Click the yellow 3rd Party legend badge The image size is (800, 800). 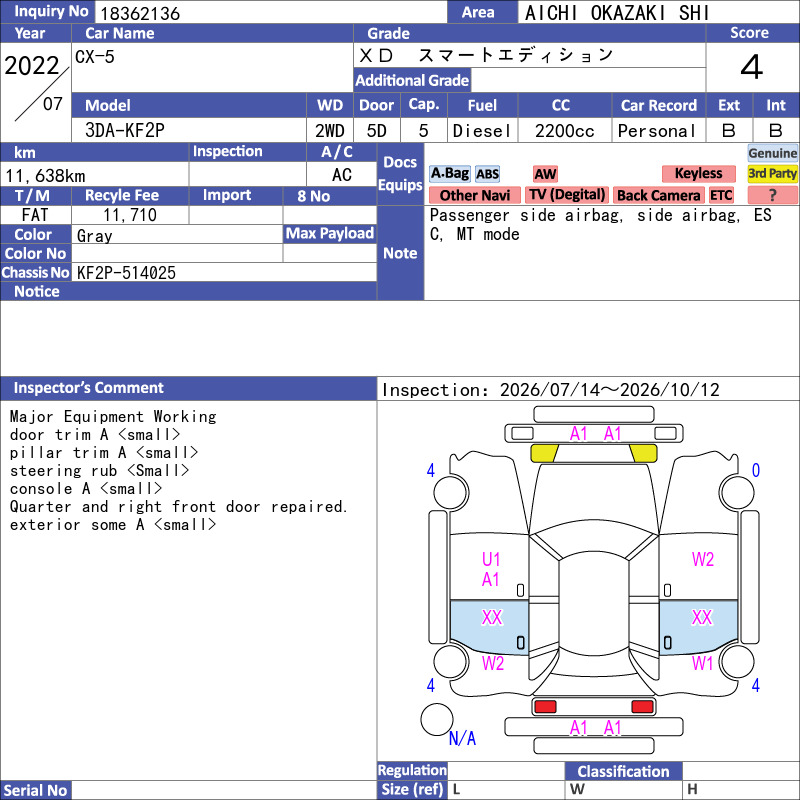[772, 173]
